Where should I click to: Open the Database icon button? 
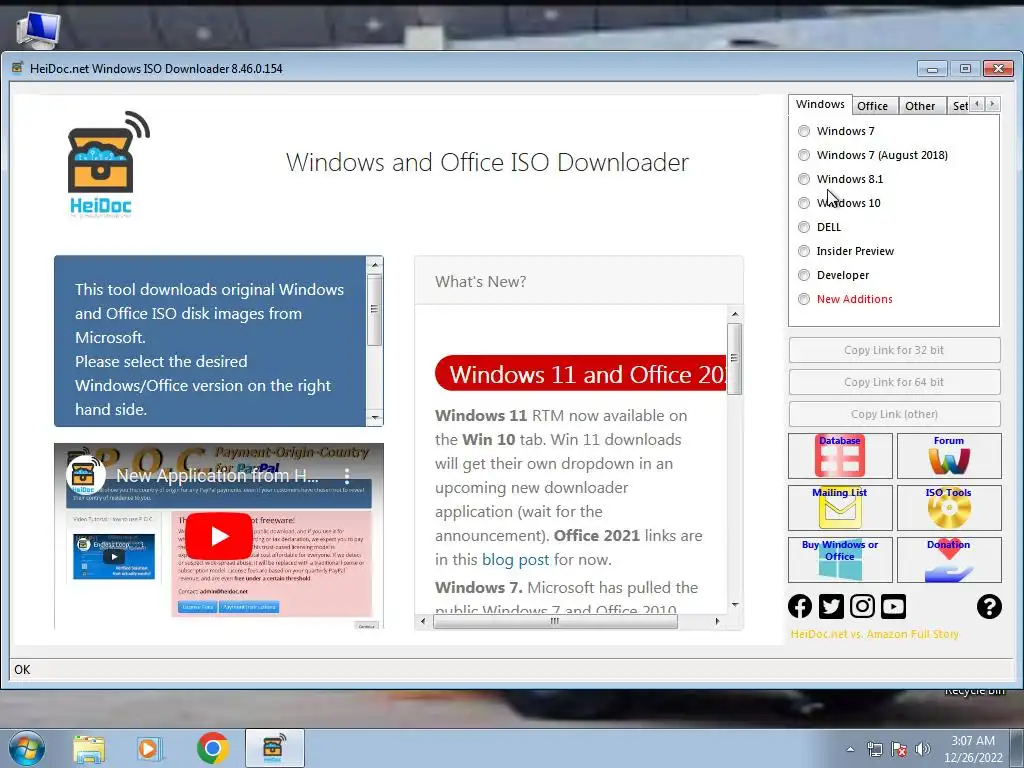pos(840,456)
